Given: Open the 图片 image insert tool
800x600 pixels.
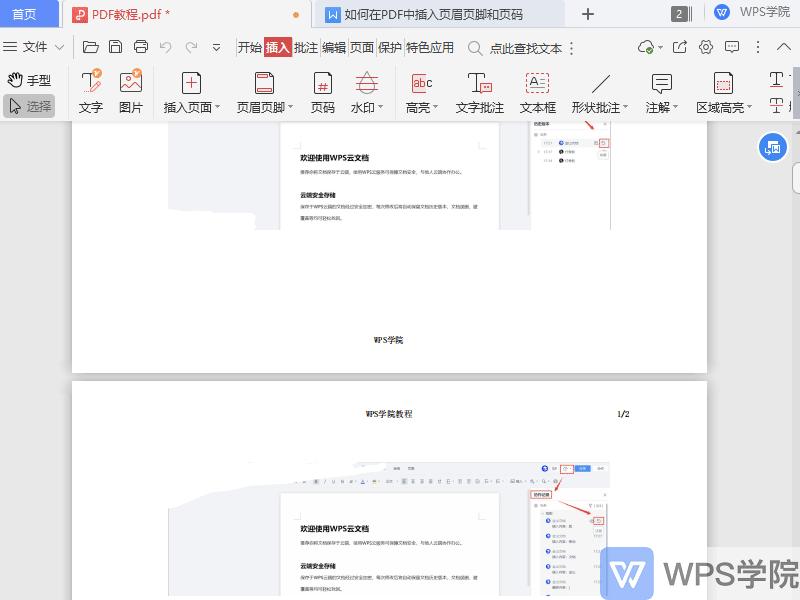Looking at the screenshot, I should (x=129, y=90).
